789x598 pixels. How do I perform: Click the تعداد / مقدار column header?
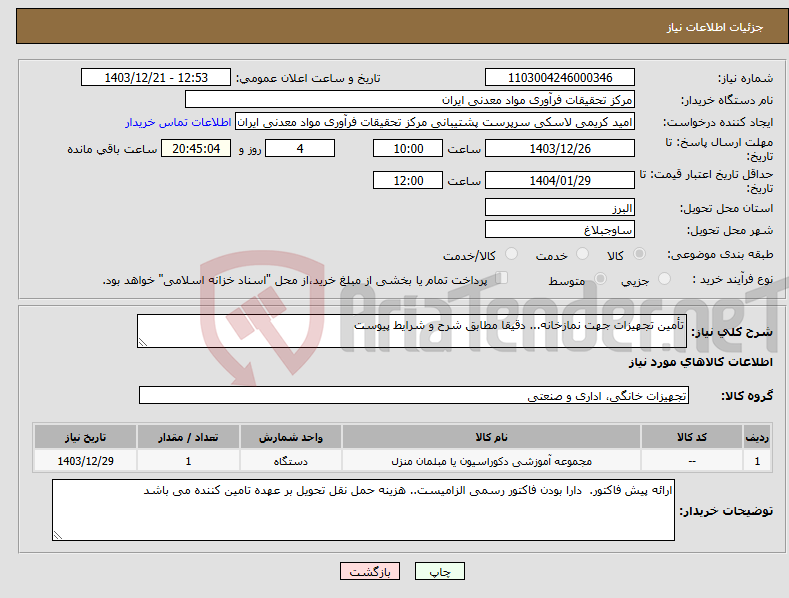click(x=188, y=437)
